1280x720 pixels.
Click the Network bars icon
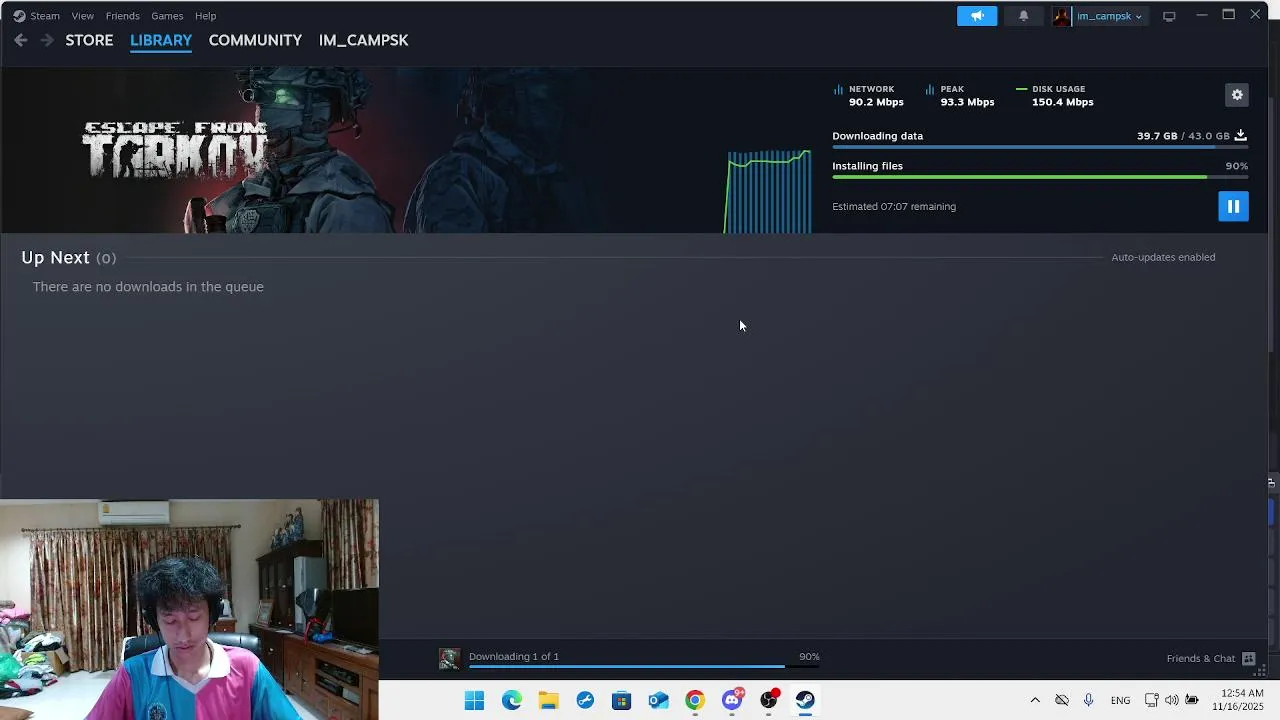click(838, 89)
